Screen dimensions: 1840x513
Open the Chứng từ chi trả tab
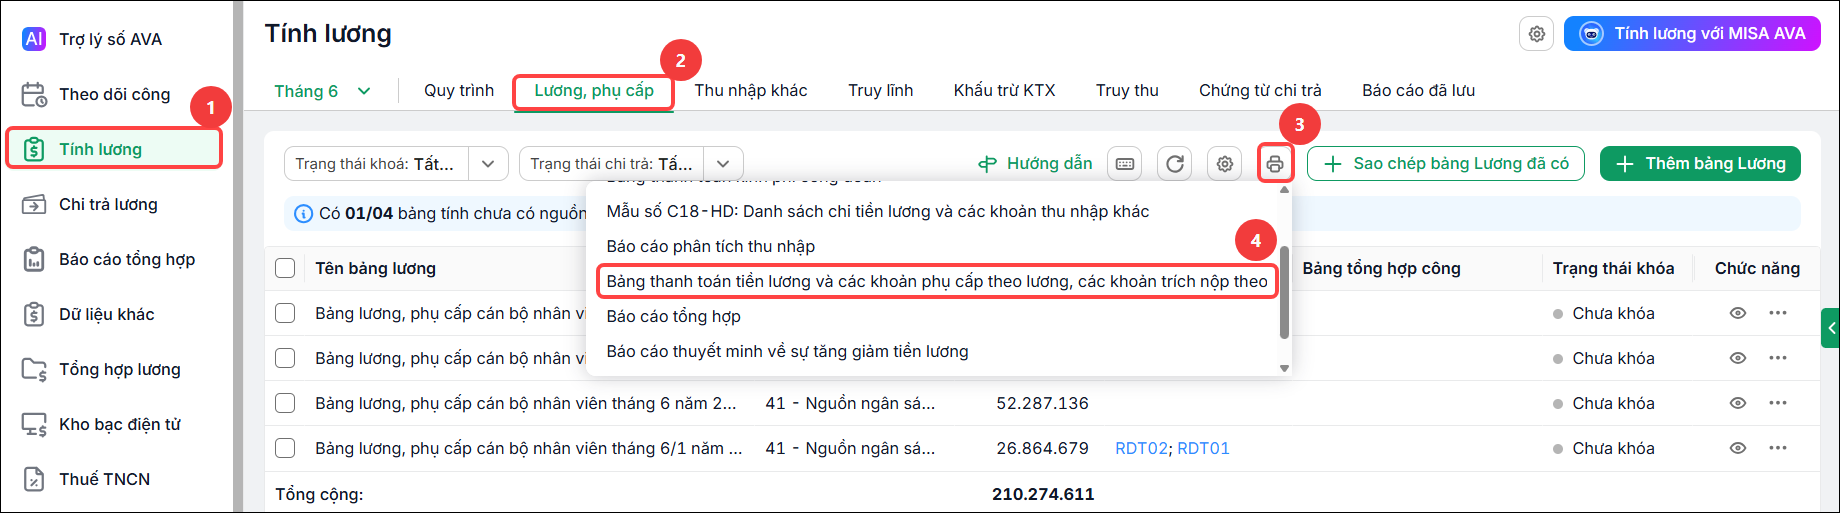click(1260, 90)
